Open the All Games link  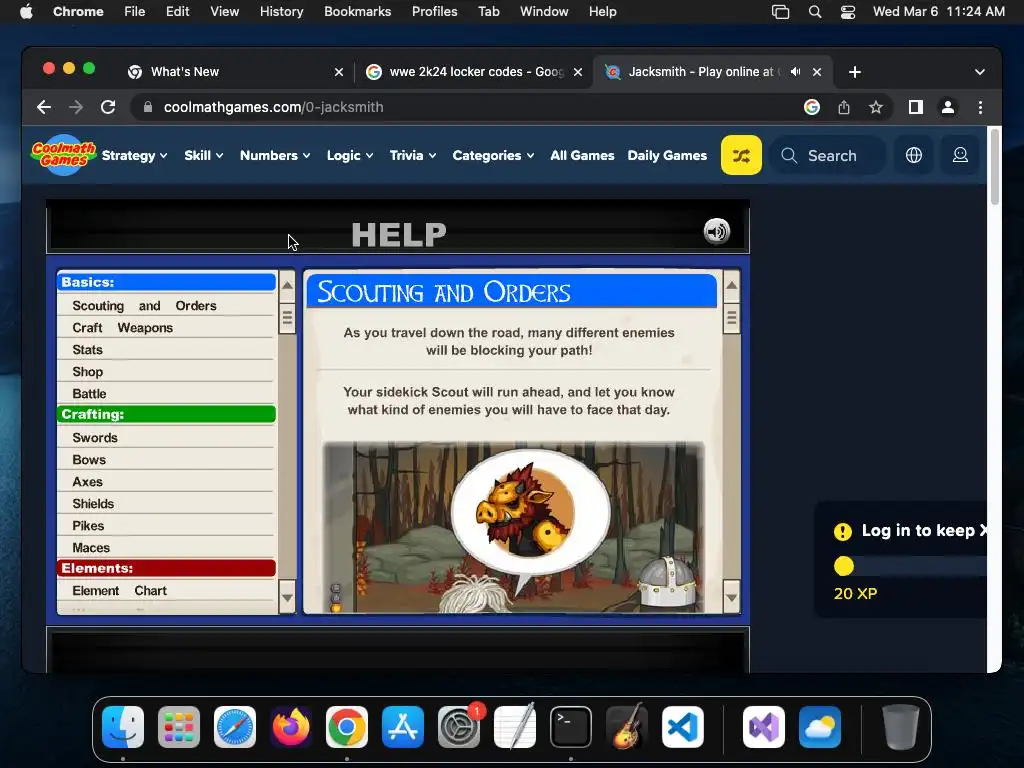click(x=582, y=155)
